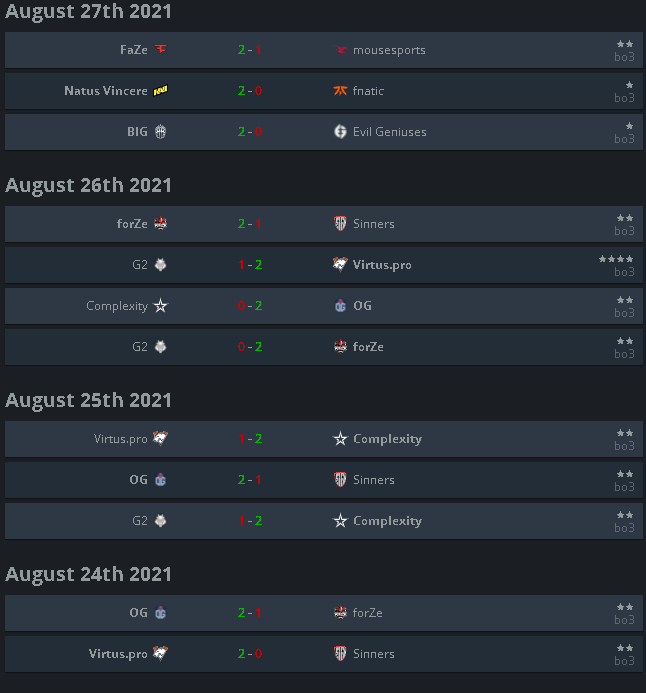Viewport: 646px width, 693px height.
Task: Select the Natus Vincere team name
Action: (x=106, y=91)
